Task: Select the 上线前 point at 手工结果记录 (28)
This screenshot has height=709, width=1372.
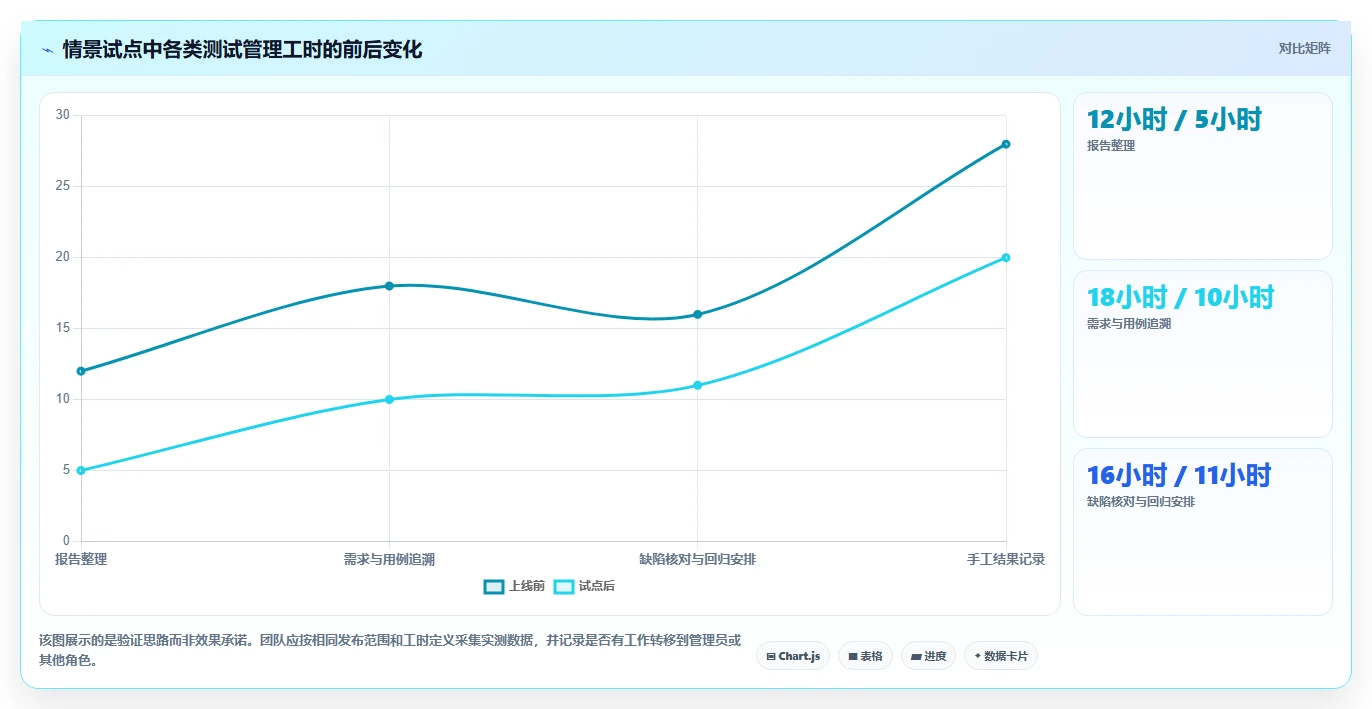Action: tap(1006, 144)
